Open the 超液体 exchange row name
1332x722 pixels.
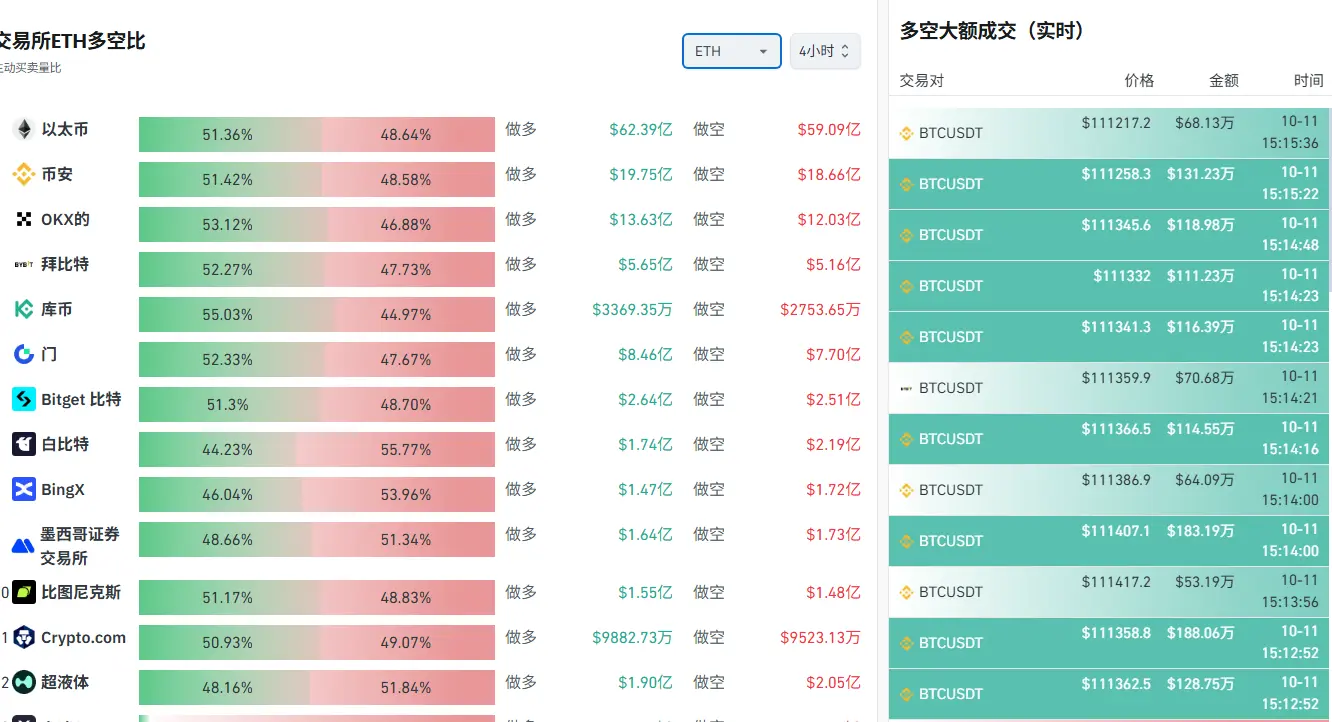pos(65,682)
